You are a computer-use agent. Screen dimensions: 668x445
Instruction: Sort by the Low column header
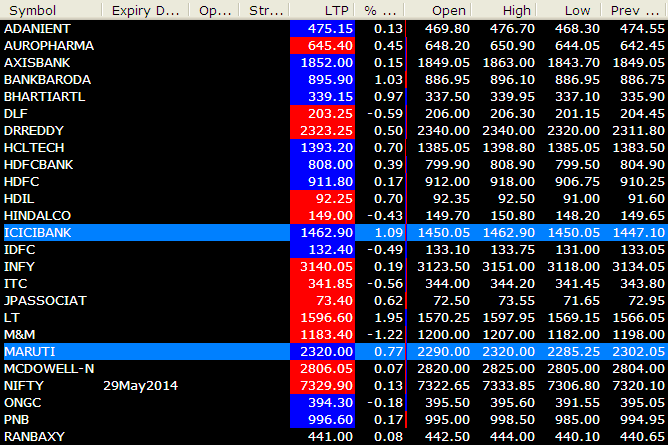pos(569,10)
